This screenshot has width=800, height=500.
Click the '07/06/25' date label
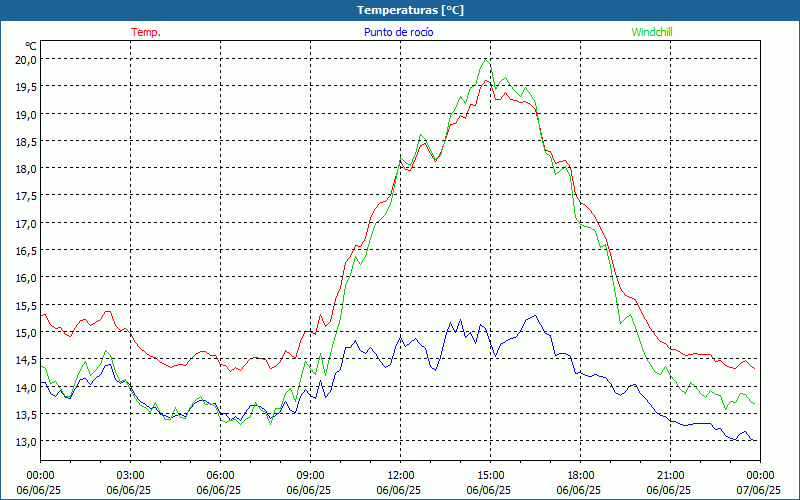coord(759,490)
